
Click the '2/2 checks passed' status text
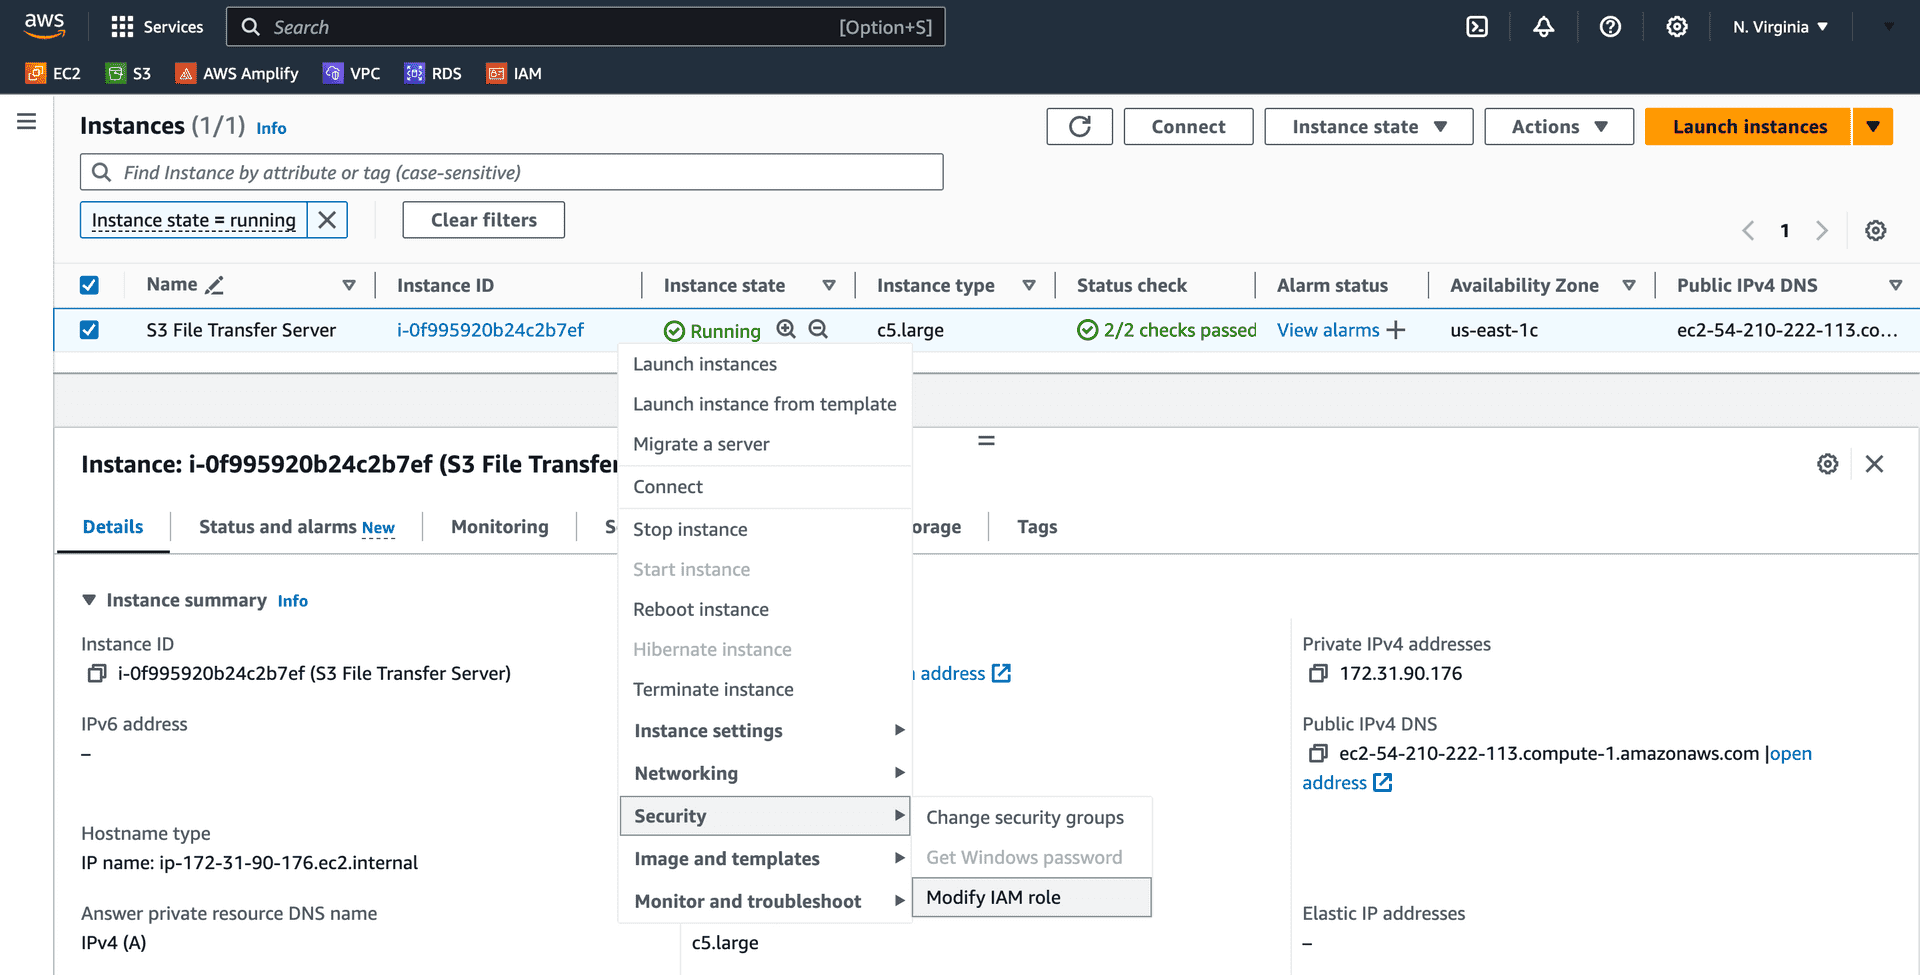coord(1179,330)
